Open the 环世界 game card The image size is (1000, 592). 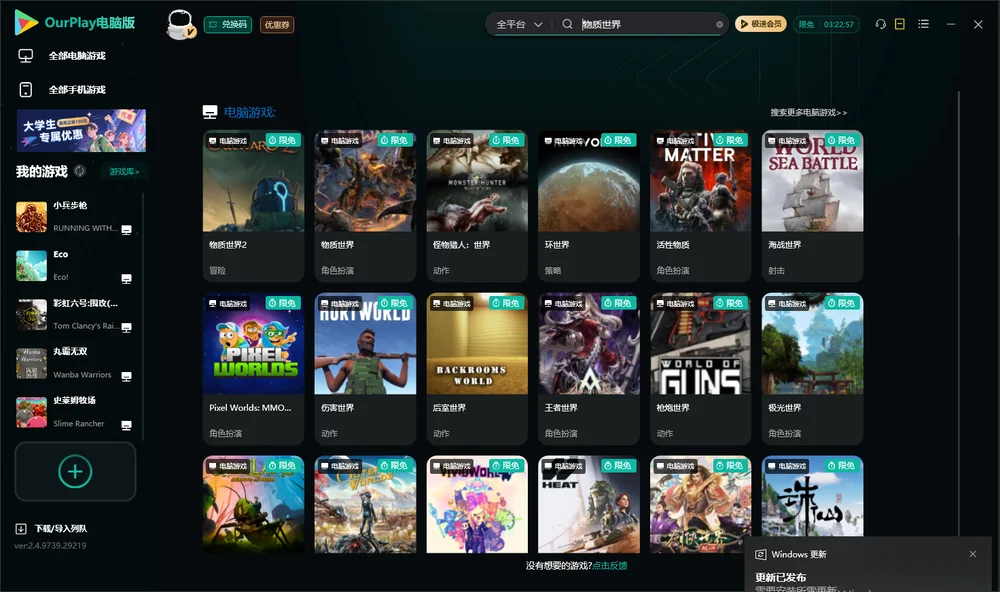589,206
